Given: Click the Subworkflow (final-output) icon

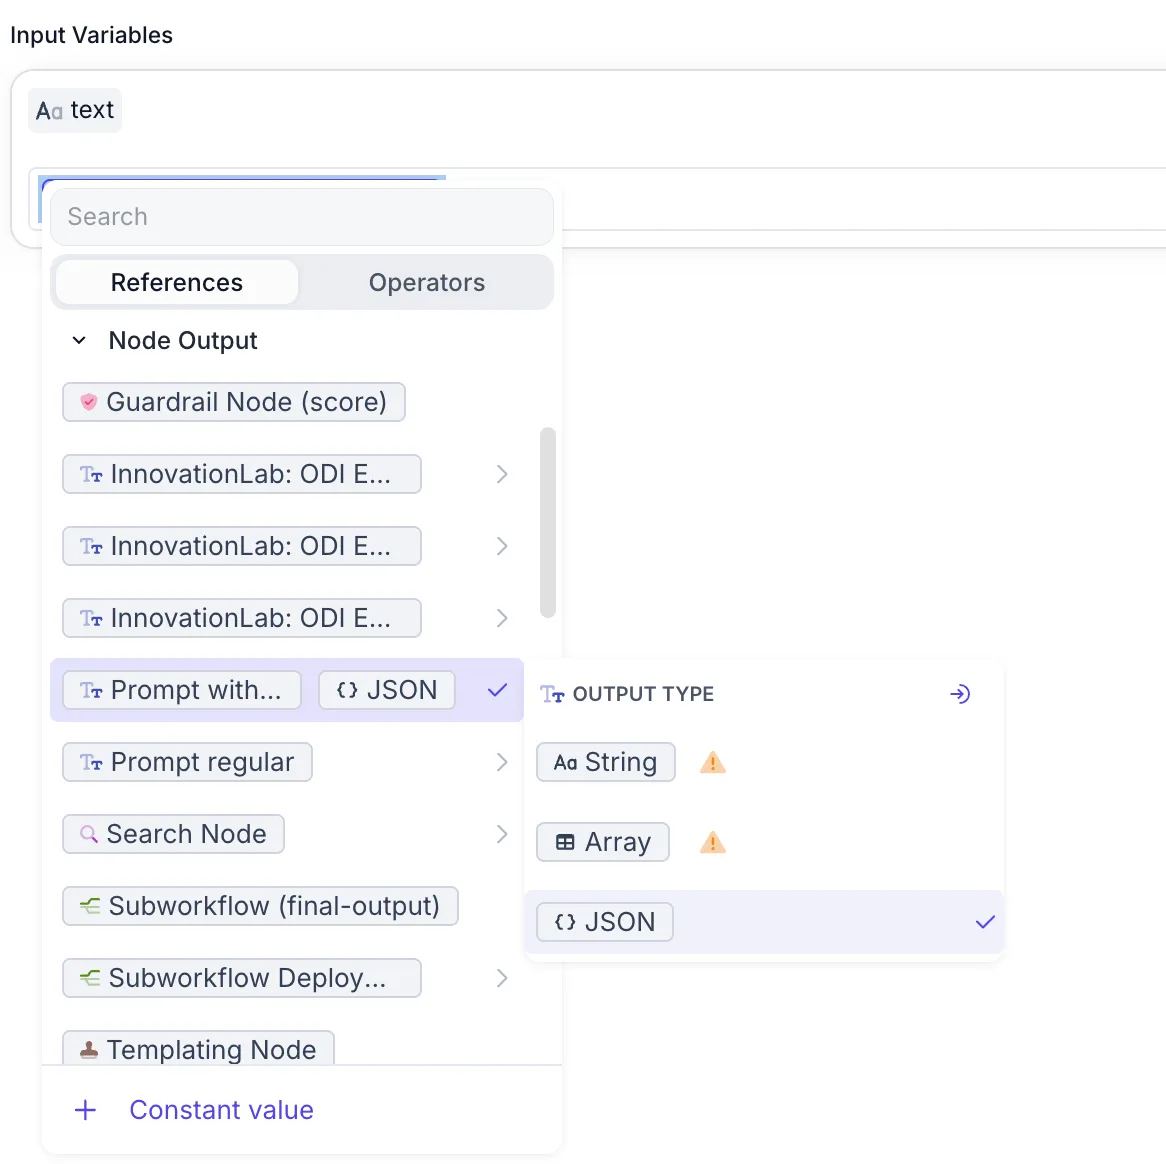Looking at the screenshot, I should point(90,906).
